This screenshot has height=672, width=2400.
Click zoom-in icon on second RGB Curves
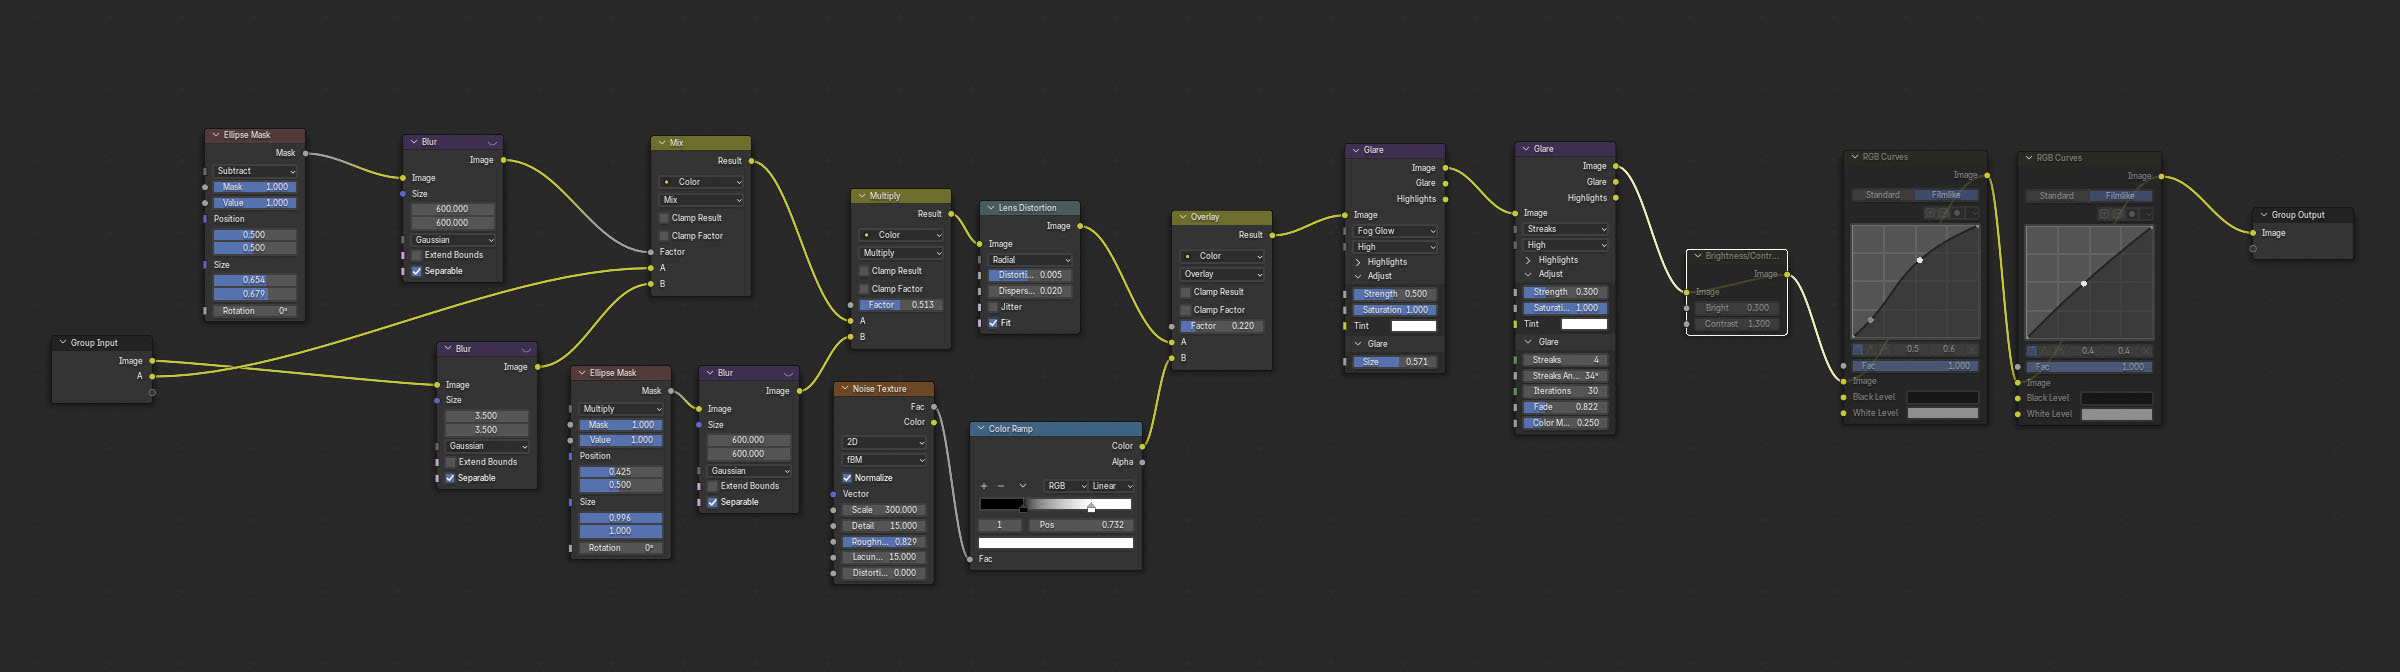pos(2104,214)
